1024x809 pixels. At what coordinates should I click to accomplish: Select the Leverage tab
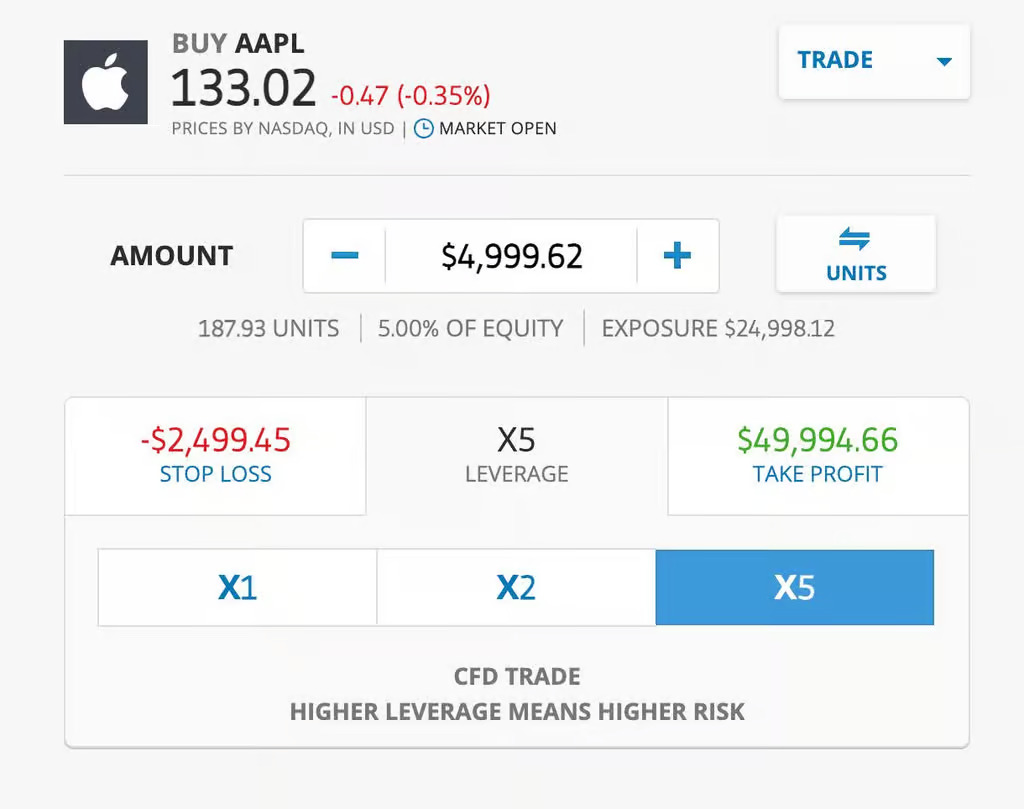coord(516,456)
